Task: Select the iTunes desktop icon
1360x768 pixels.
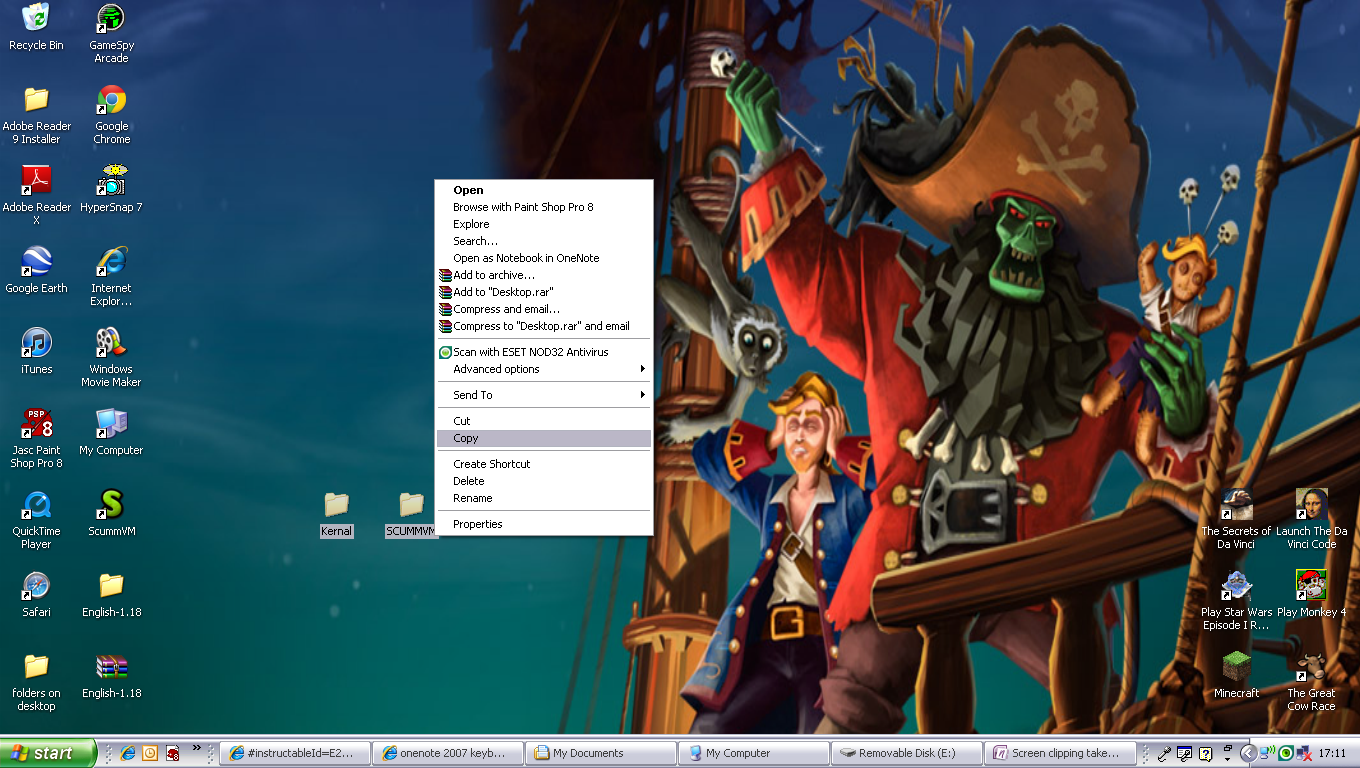Action: point(36,351)
